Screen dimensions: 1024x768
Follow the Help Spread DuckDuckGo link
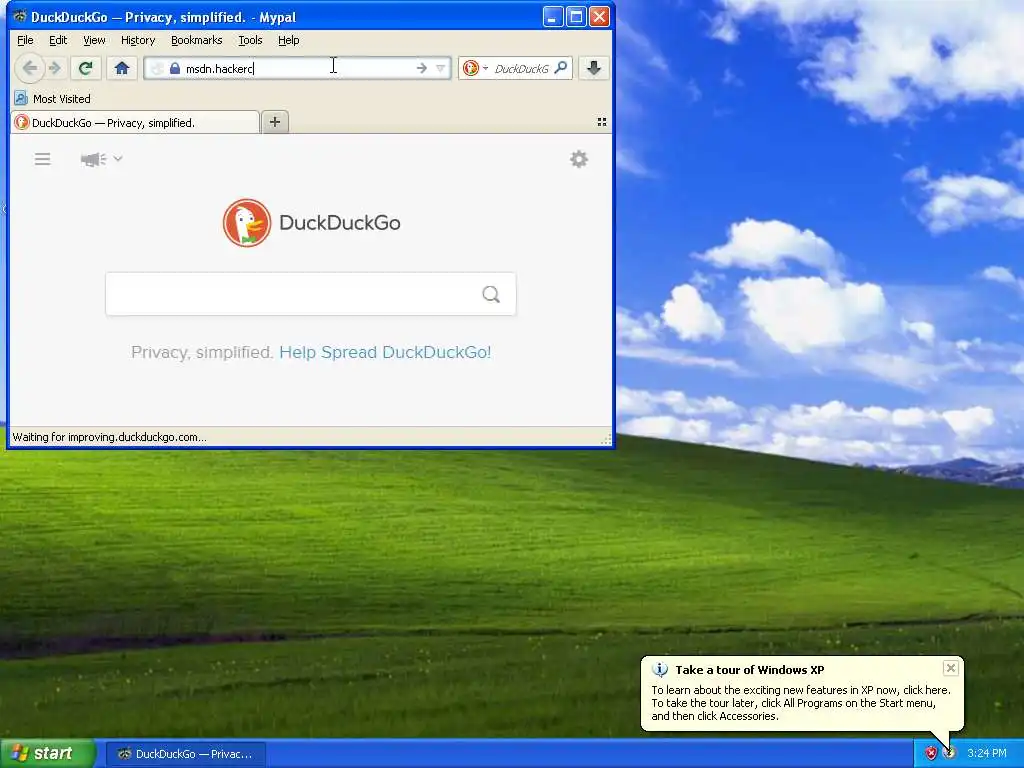tap(385, 353)
